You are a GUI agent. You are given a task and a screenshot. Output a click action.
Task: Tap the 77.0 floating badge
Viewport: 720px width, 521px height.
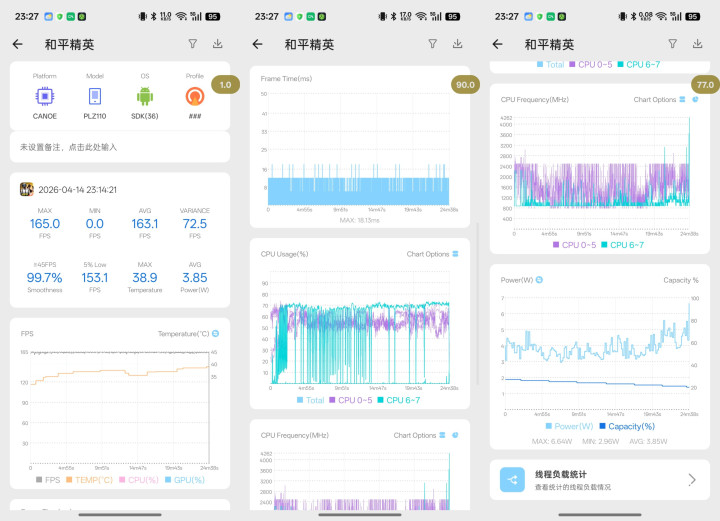click(x=705, y=84)
